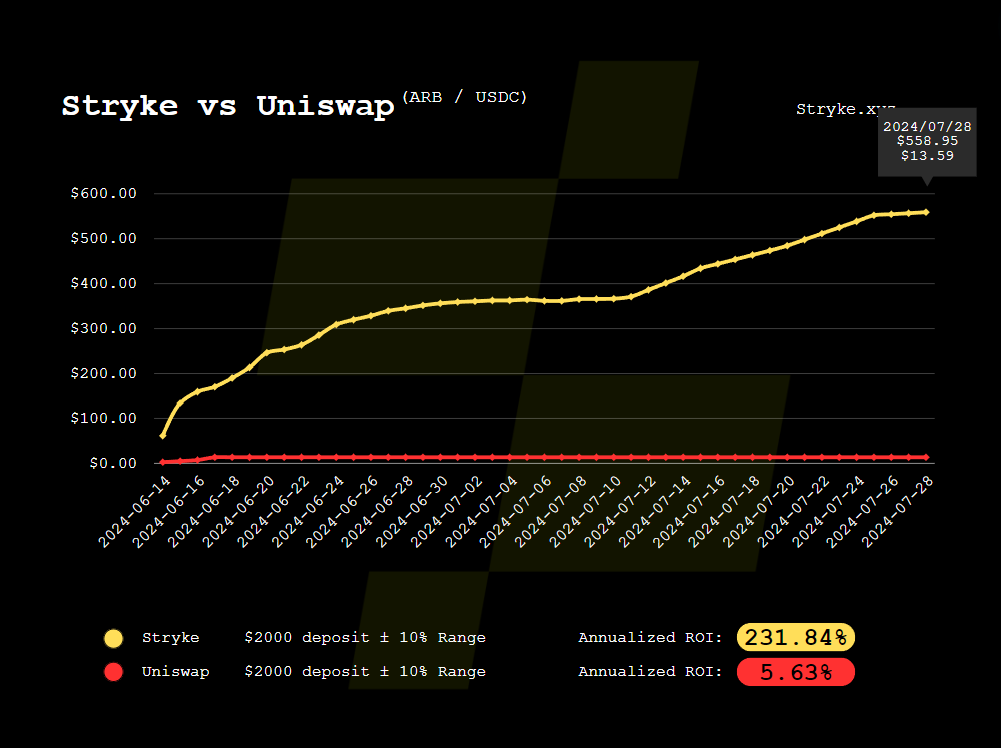Click the $400.00 y-axis label
The height and width of the screenshot is (748, 1001).
click(103, 283)
